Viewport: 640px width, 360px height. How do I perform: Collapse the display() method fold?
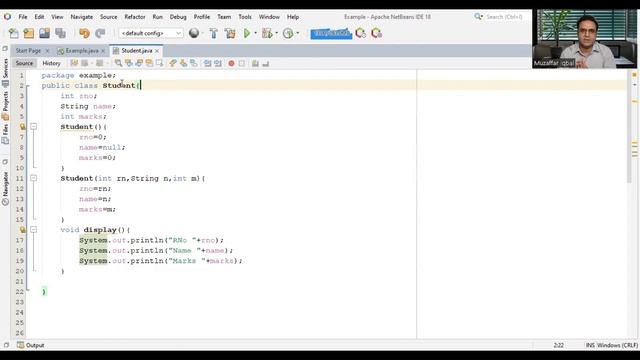coord(33,230)
